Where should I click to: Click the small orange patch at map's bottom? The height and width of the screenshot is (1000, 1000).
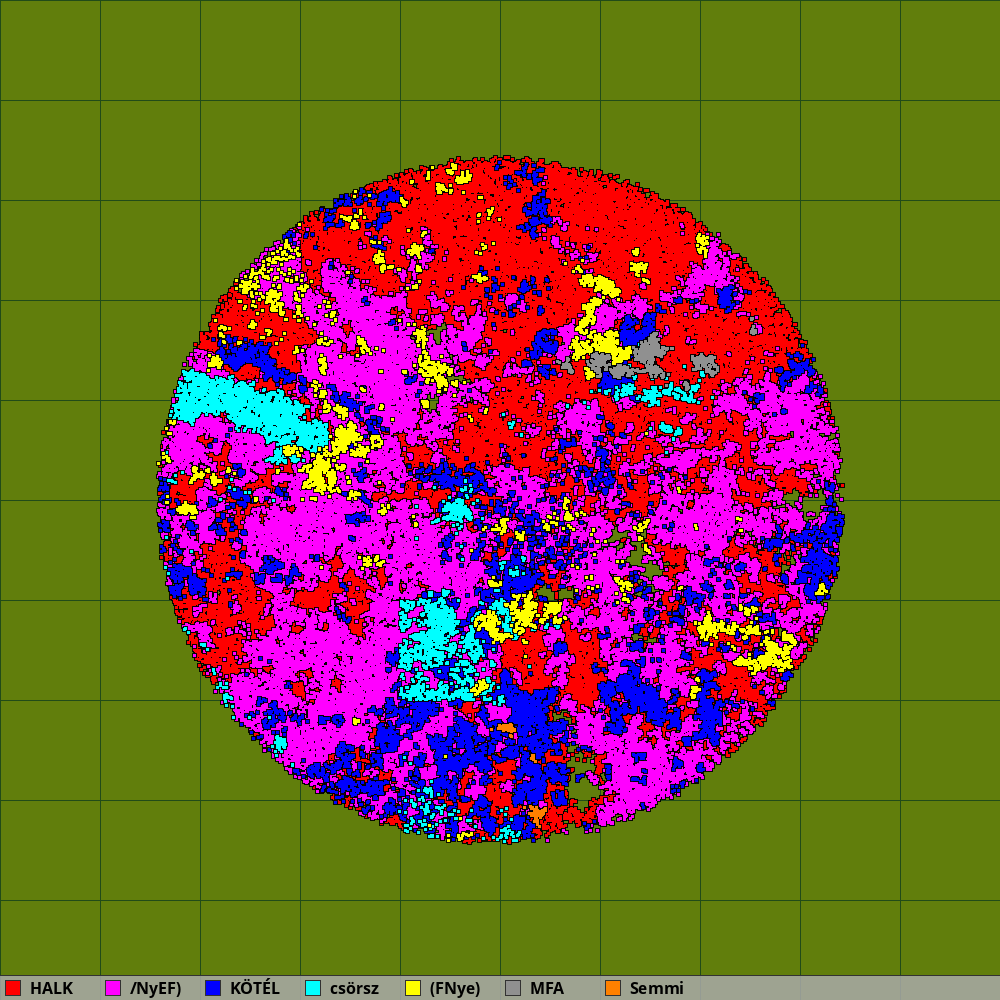(538, 815)
